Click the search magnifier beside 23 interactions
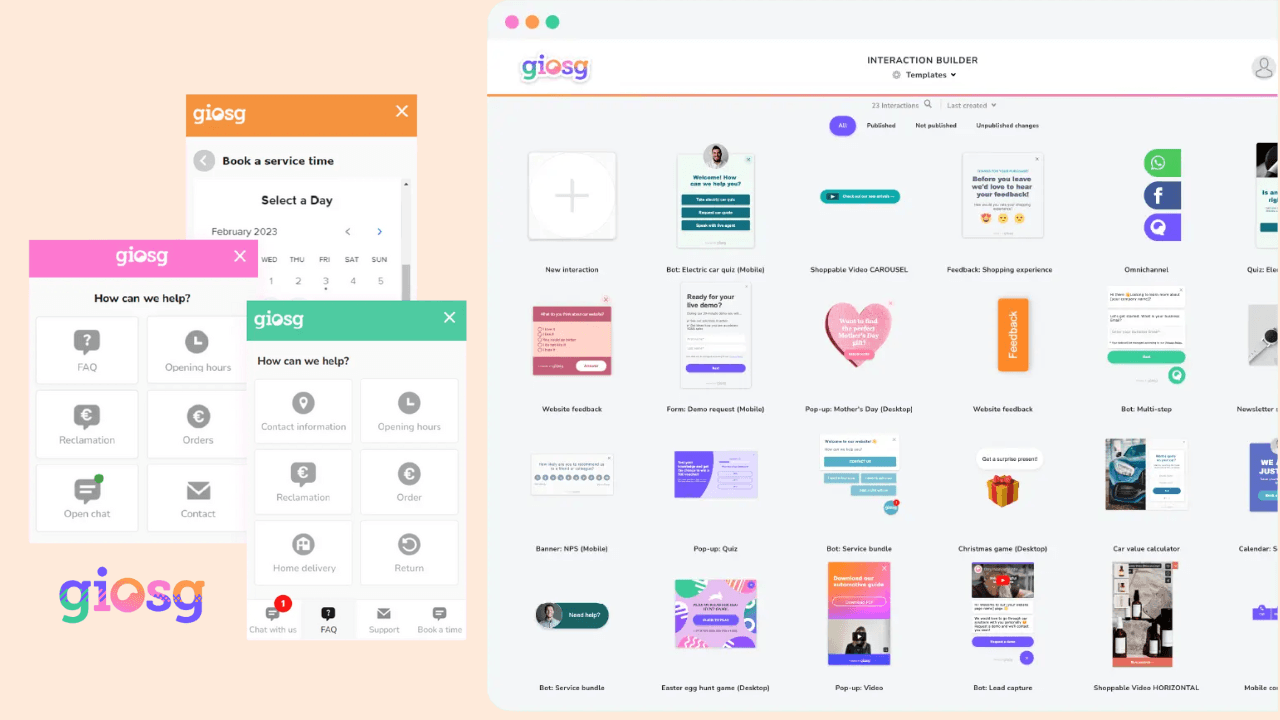The image size is (1280, 720). pos(928,104)
